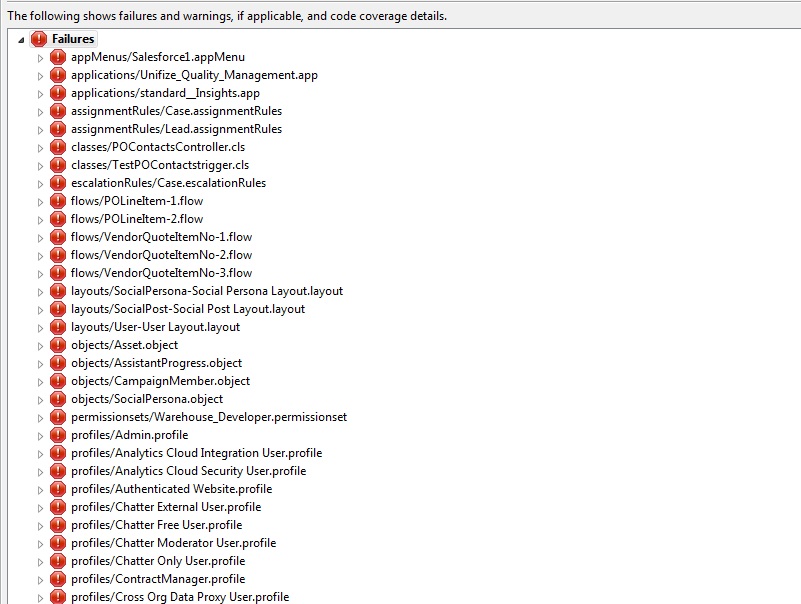Image resolution: width=801 pixels, height=604 pixels.
Task: Click error icon for AssistantProgress.object
Action: click(x=58, y=363)
